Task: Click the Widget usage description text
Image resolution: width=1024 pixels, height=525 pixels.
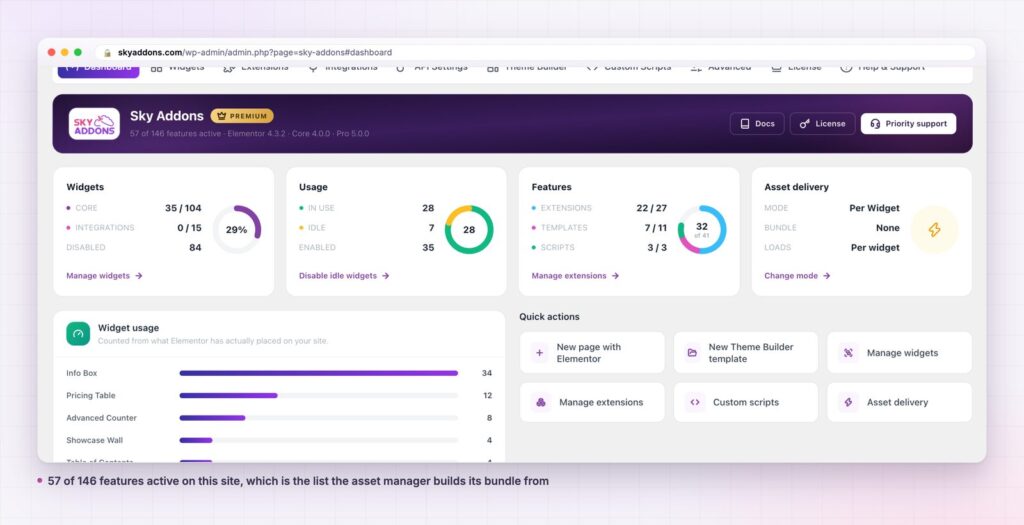Action: pyautogui.click(x=213, y=341)
